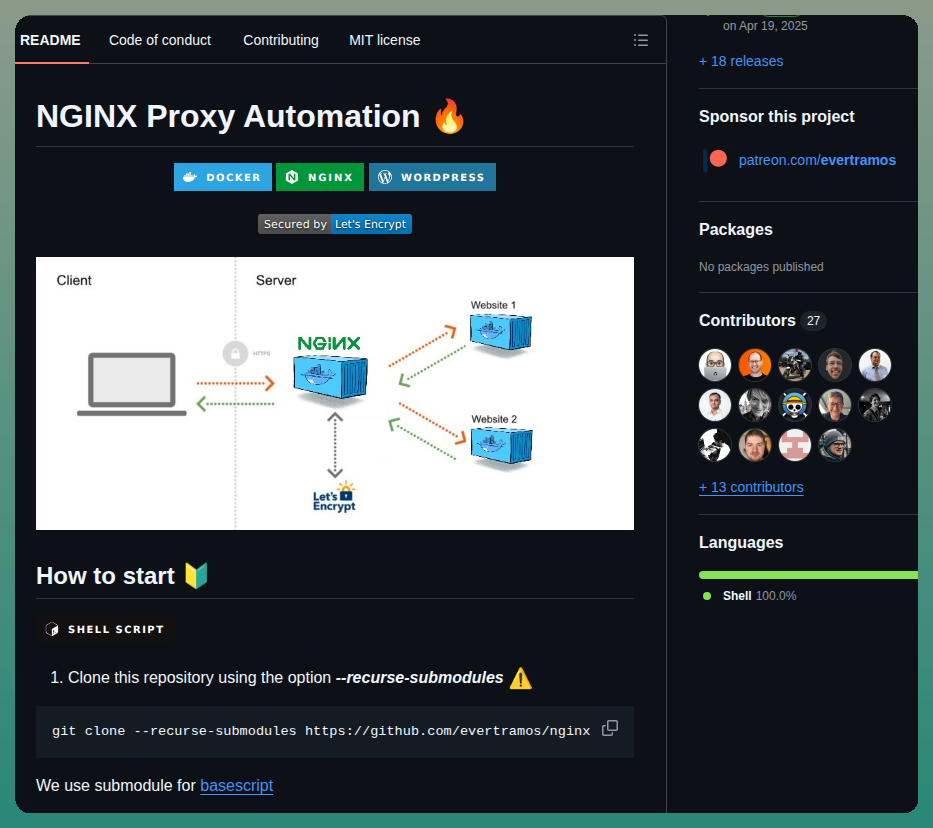Click the --recurse-submodules option text

point(419,678)
